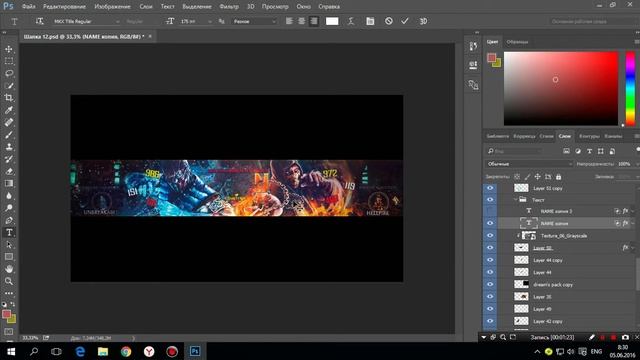The image size is (640, 360).
Task: Show the NAME копия 3 layer
Action: pos(490,211)
